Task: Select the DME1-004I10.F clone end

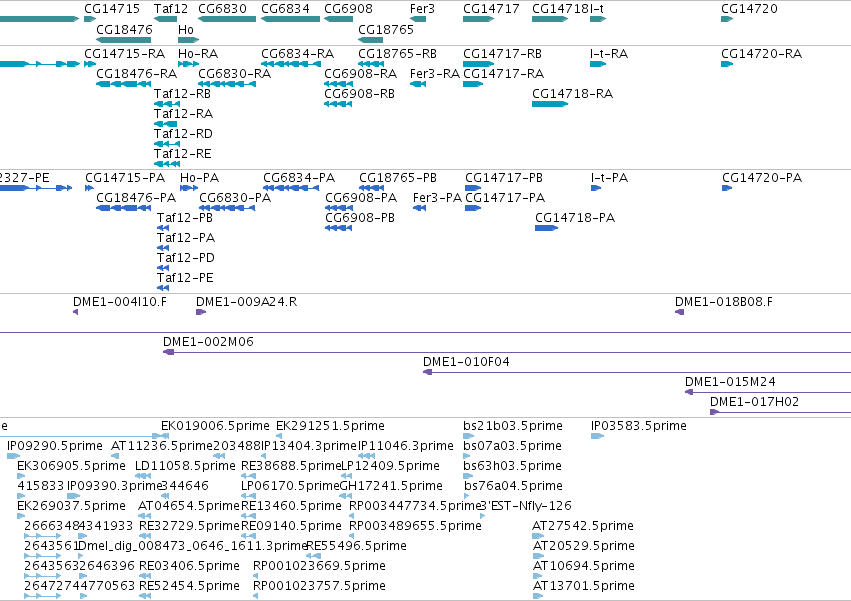Action: point(75,312)
